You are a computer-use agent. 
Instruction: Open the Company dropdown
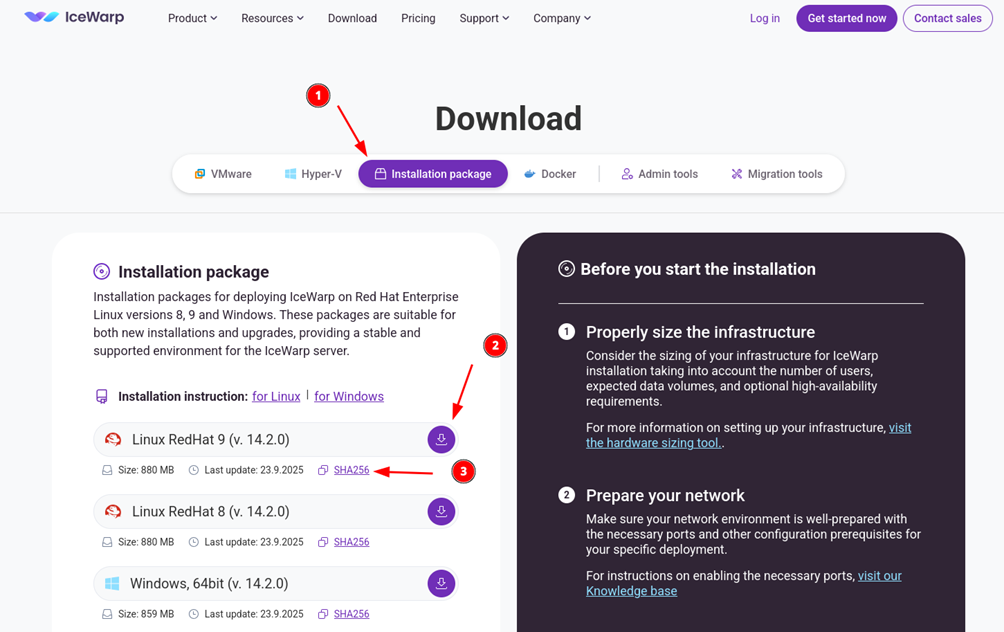[561, 18]
